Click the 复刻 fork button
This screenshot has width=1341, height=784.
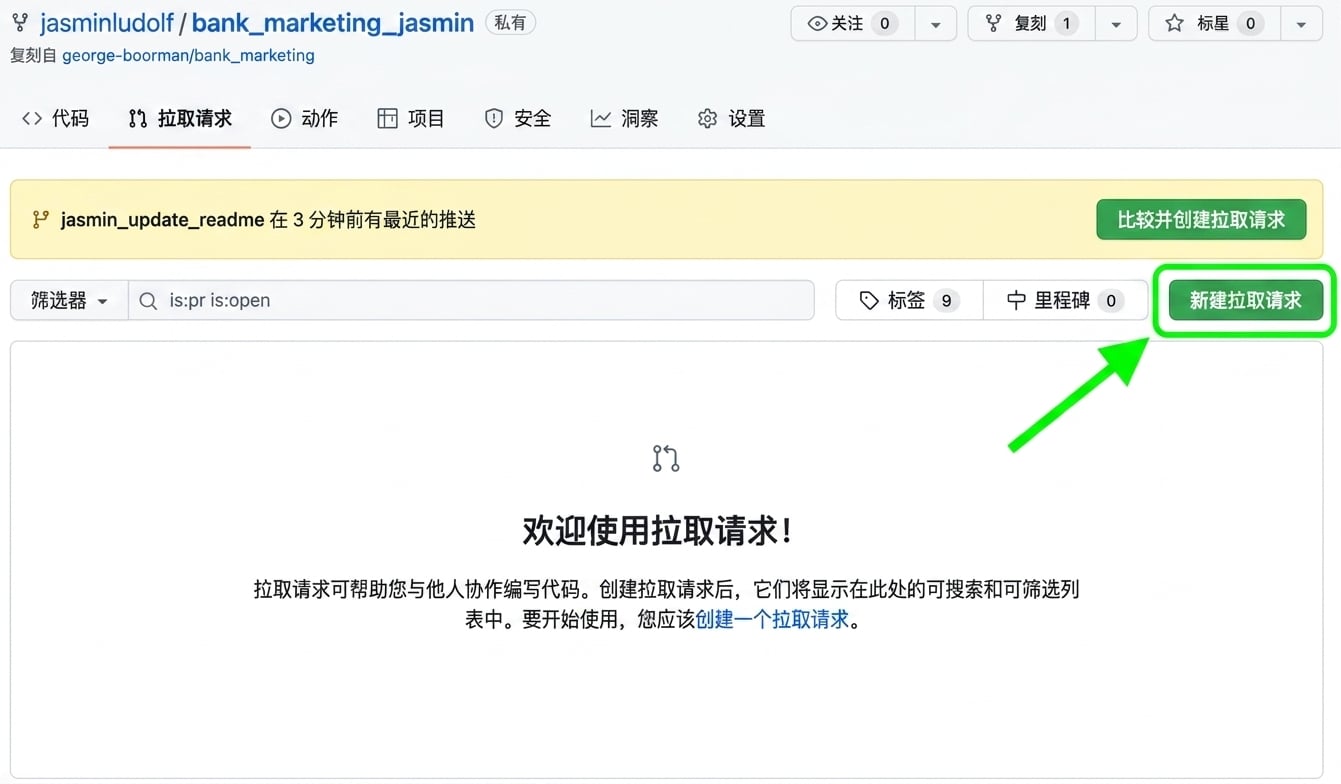(x=1031, y=23)
